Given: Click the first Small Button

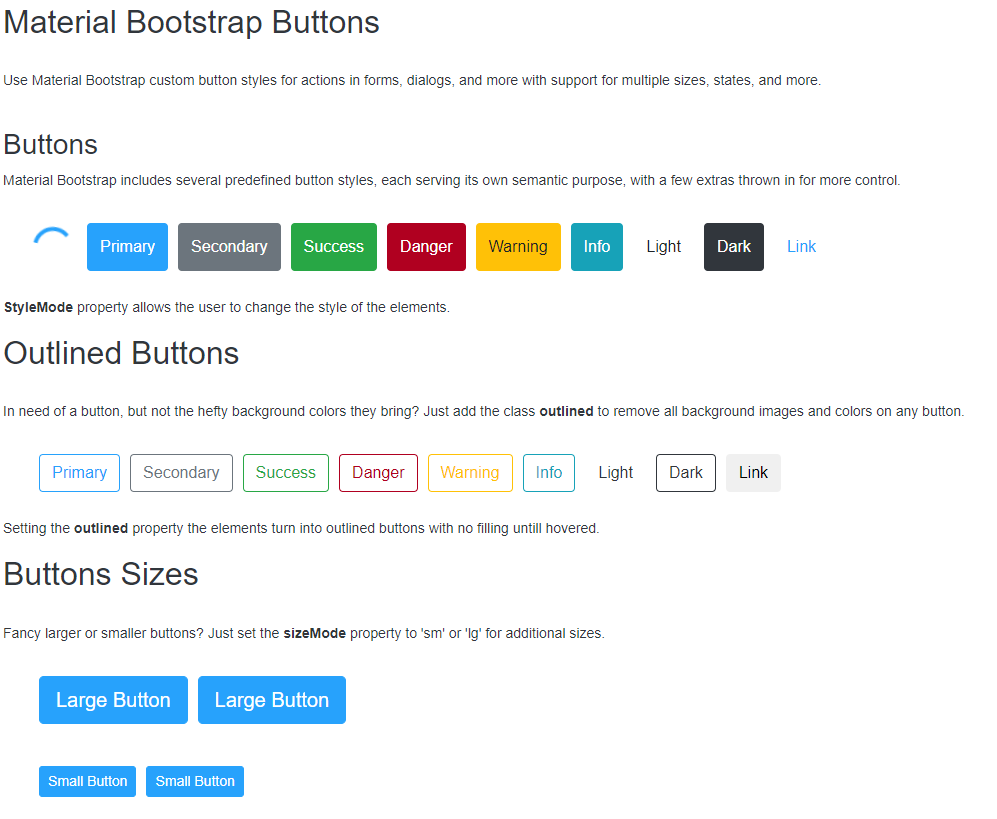Looking at the screenshot, I should tap(87, 781).
